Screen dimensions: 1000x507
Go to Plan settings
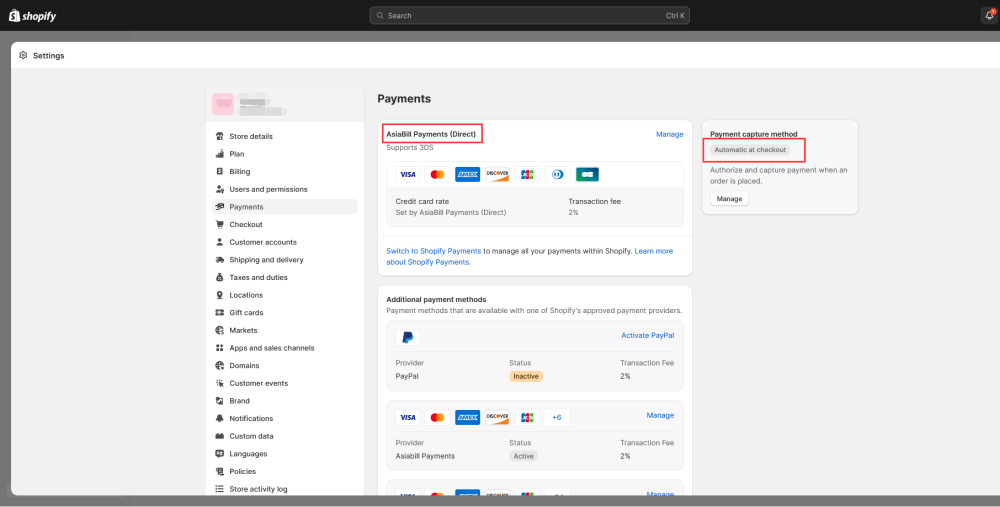(284, 154)
